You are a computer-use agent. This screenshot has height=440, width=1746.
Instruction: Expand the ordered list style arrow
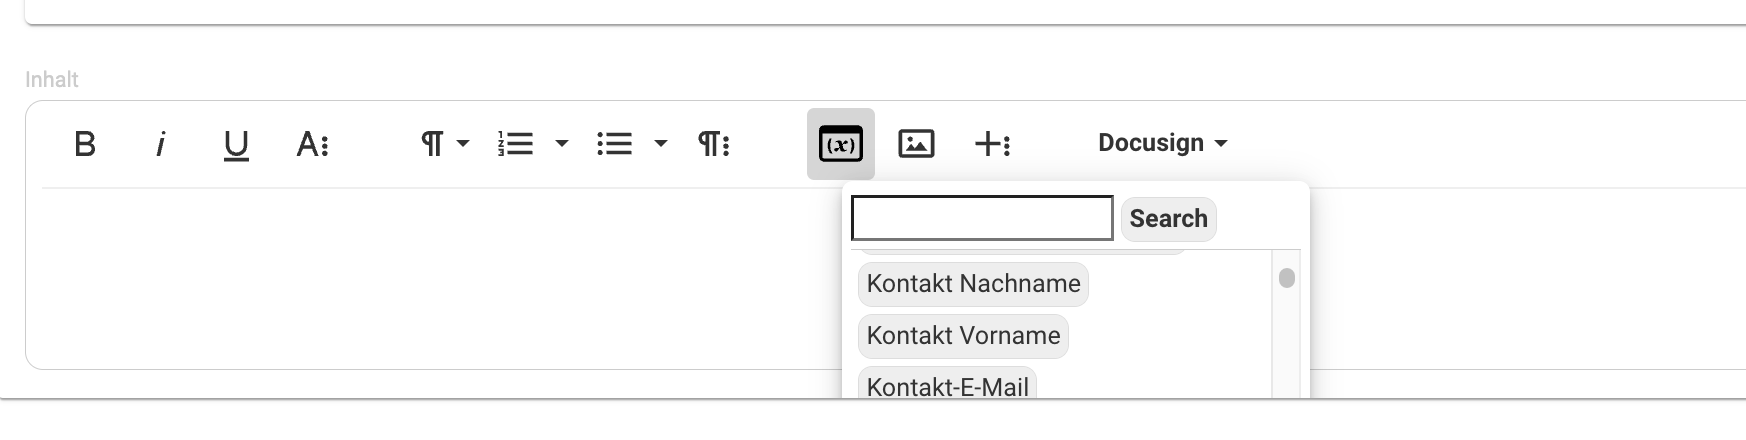(x=562, y=144)
